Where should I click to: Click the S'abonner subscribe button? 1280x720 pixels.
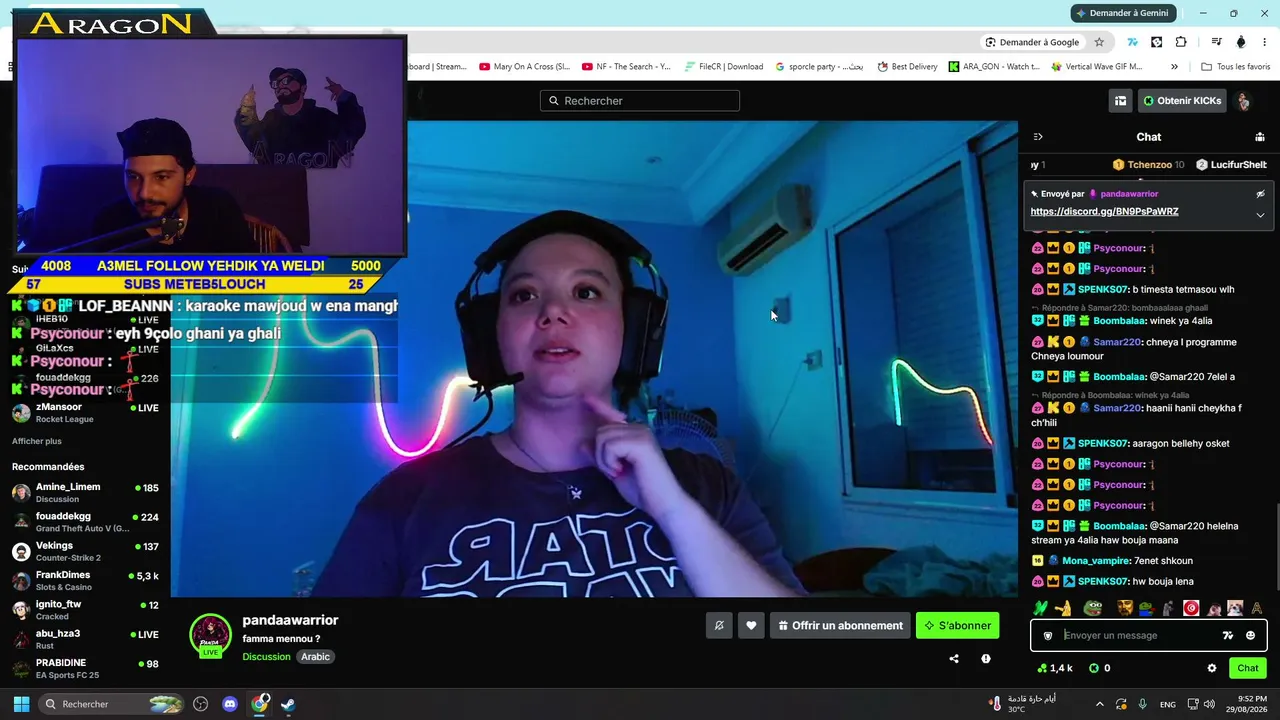(x=957, y=626)
